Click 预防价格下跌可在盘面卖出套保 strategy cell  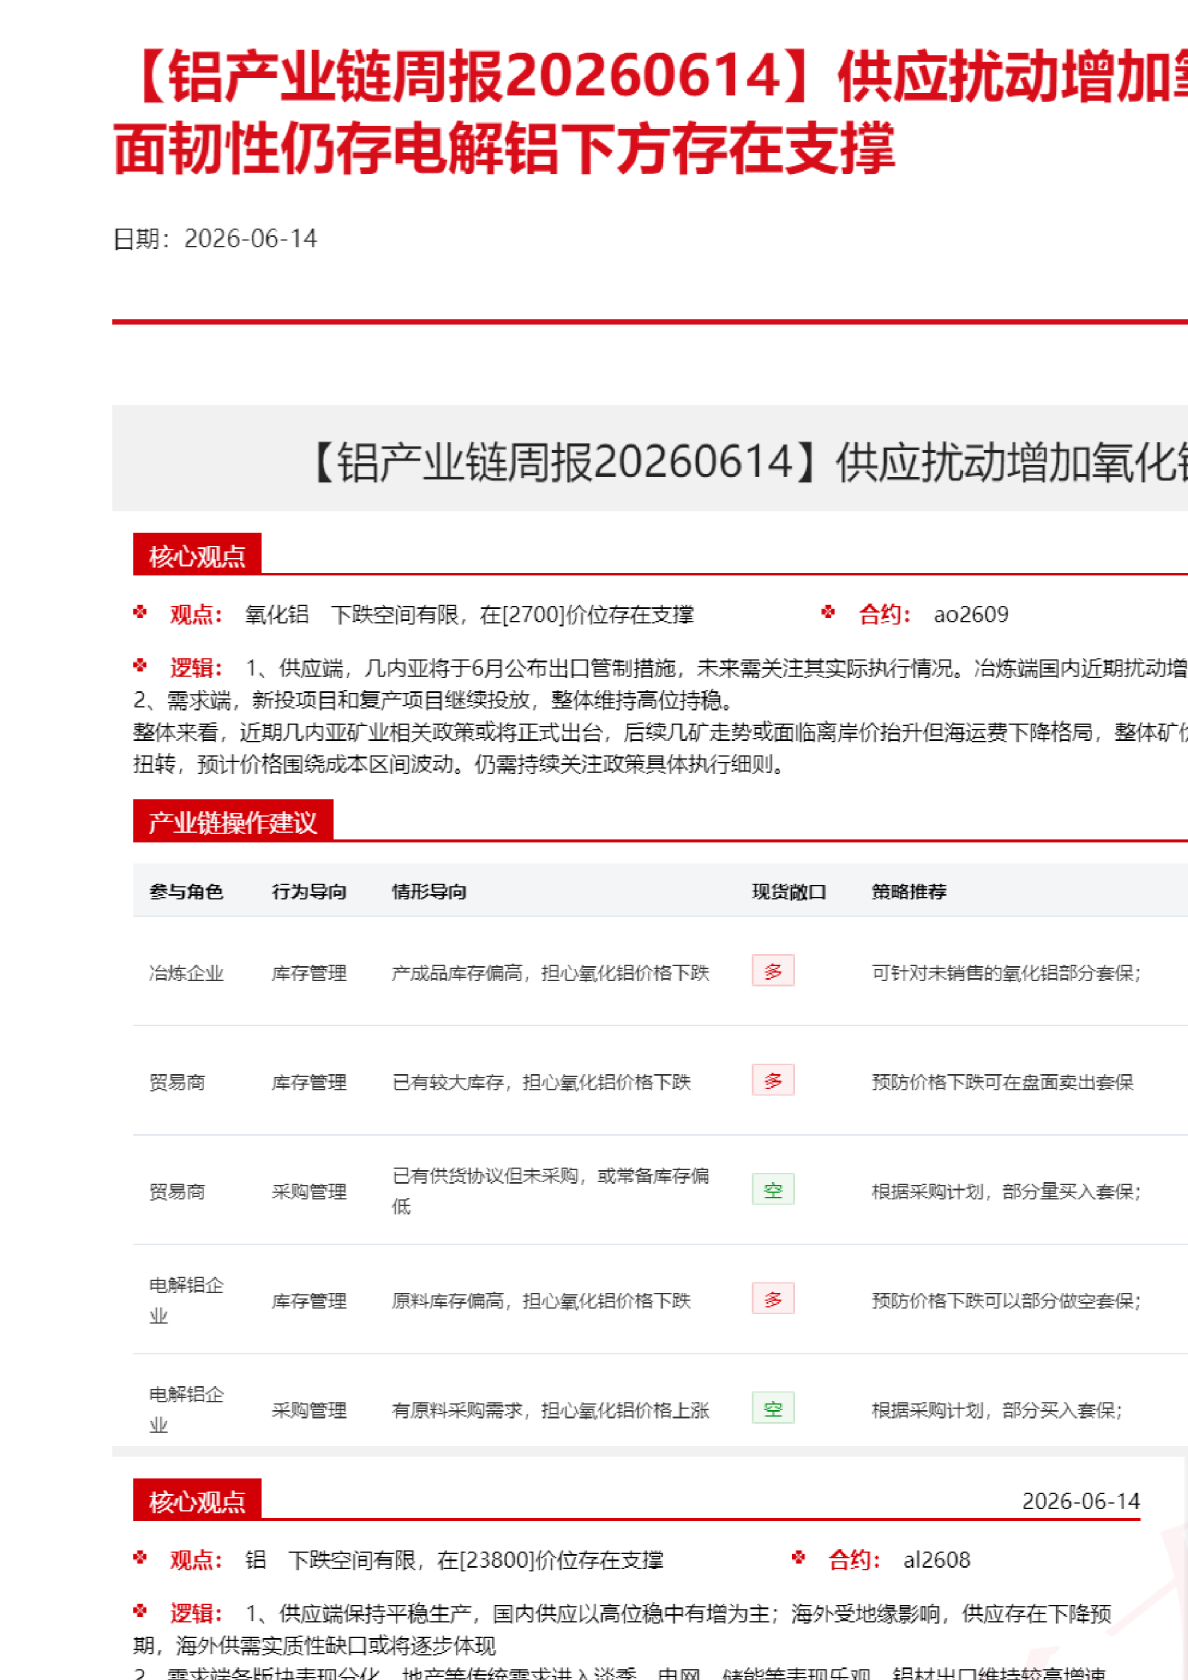(x=1003, y=1082)
